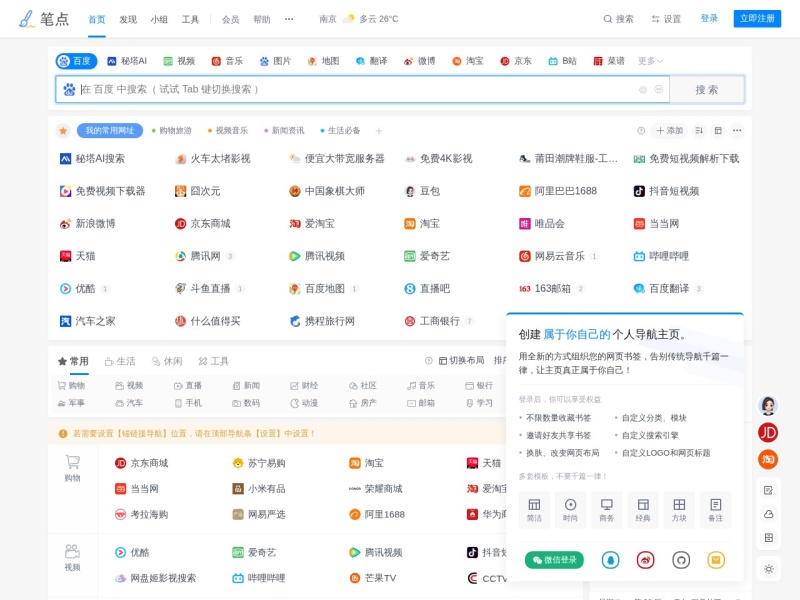The width and height of the screenshot is (800, 600).
Task: Choose the 时尚 template icon
Action: (570, 510)
